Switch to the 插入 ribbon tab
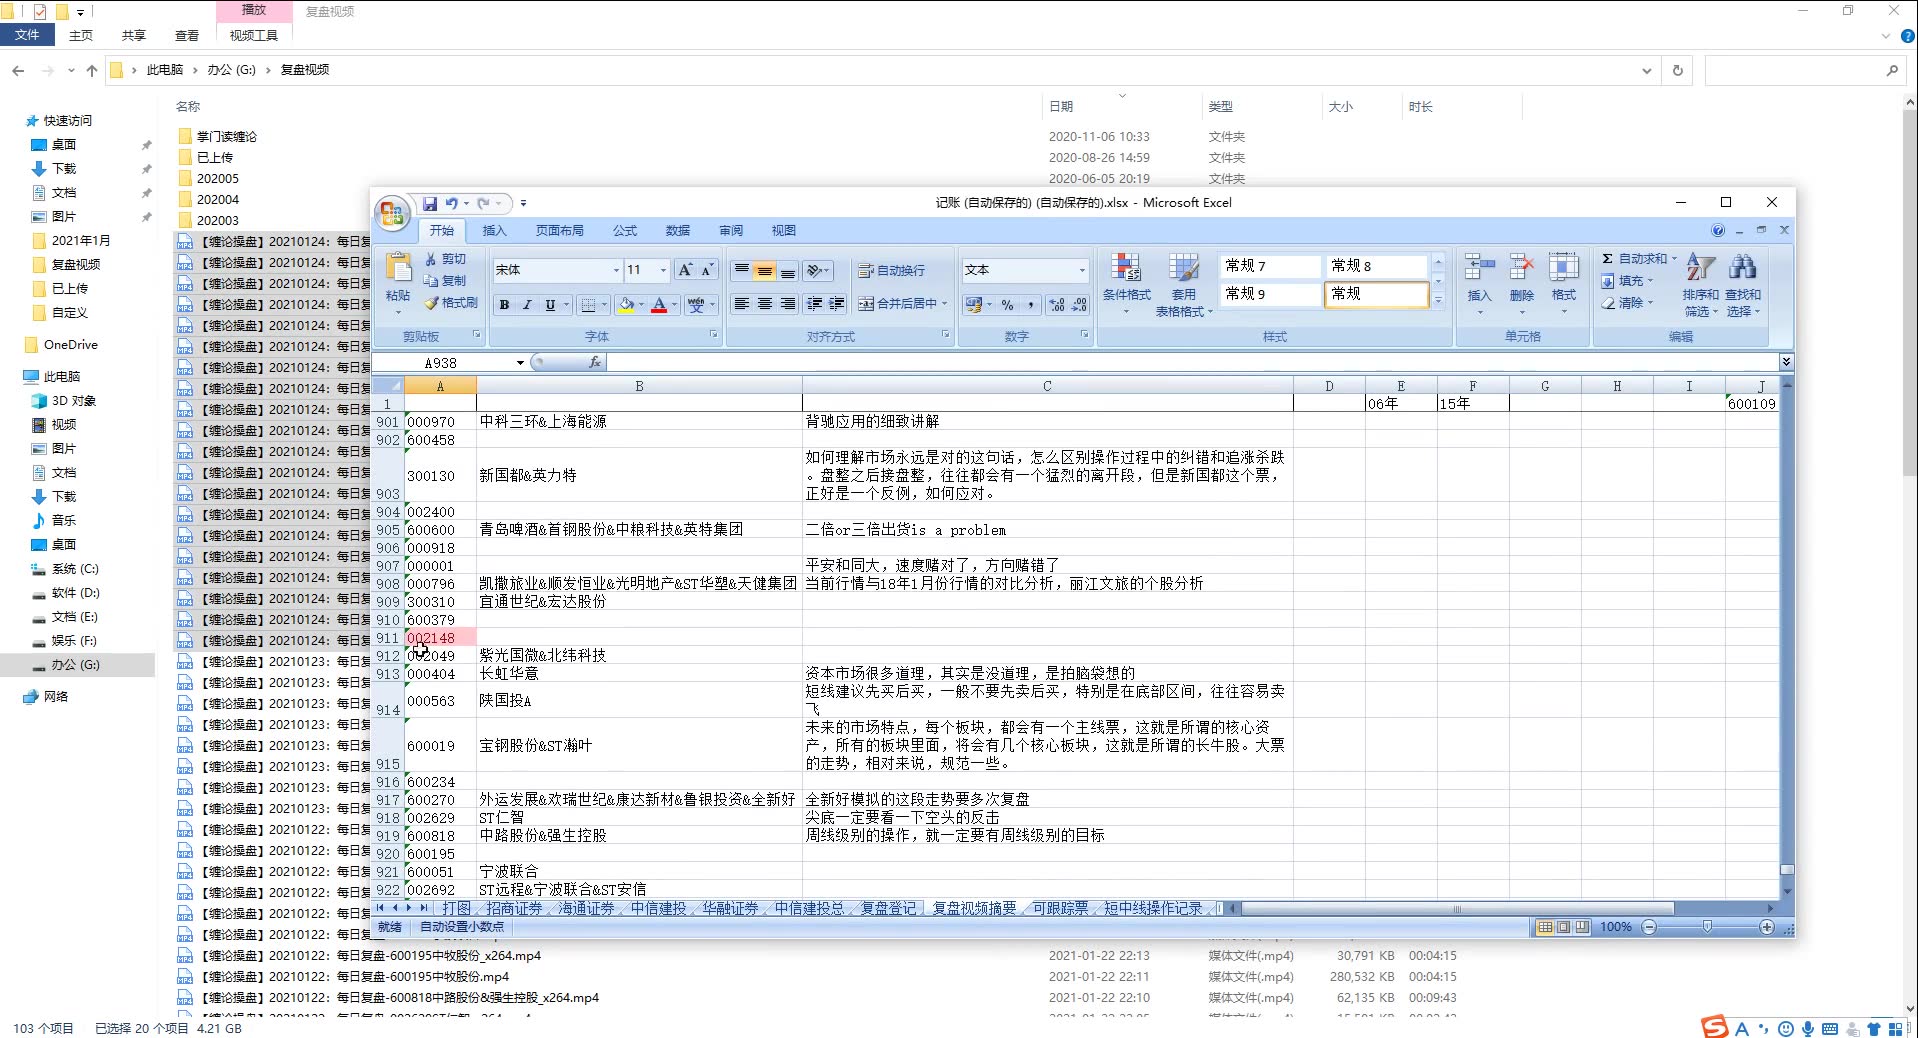The image size is (1918, 1038). pyautogui.click(x=494, y=231)
